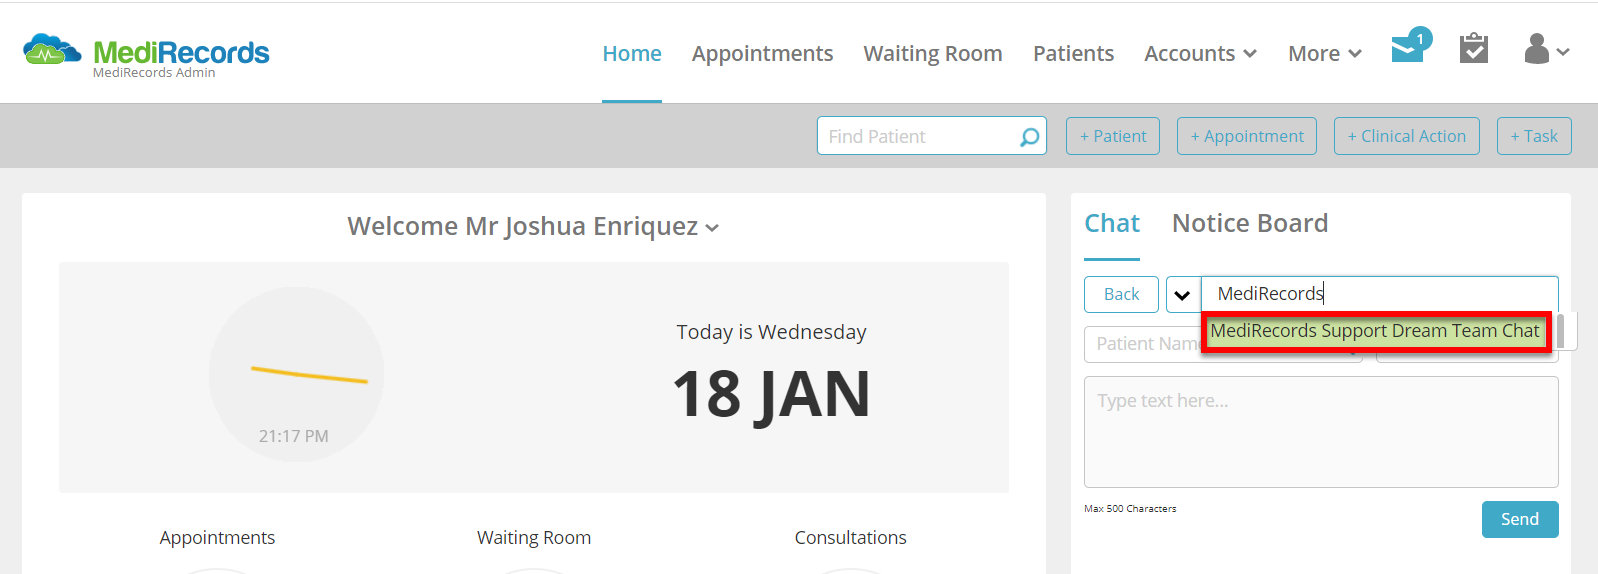Open the user profile icon
Image resolution: width=1598 pixels, height=574 pixels.
point(1546,49)
